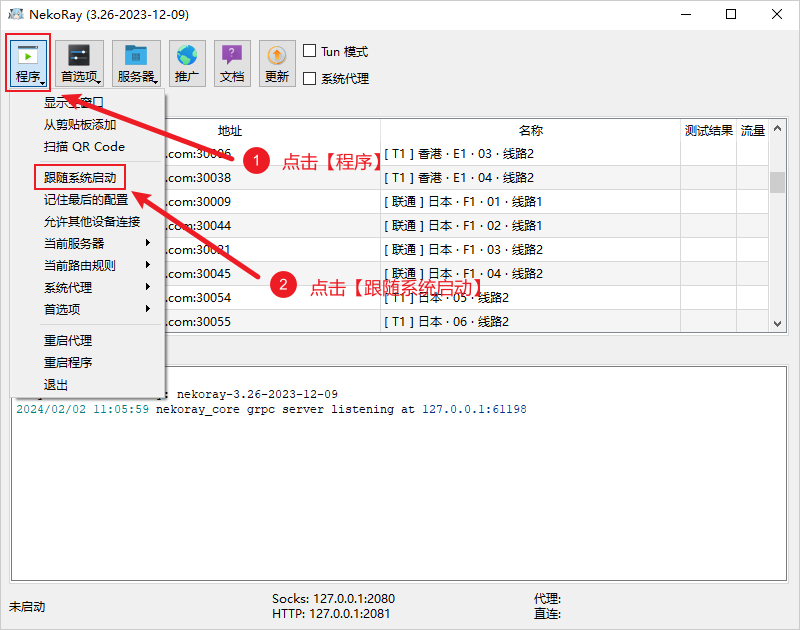This screenshot has height=630, width=800.
Task: Click 重启代理 in the program menu
Action: (x=68, y=340)
